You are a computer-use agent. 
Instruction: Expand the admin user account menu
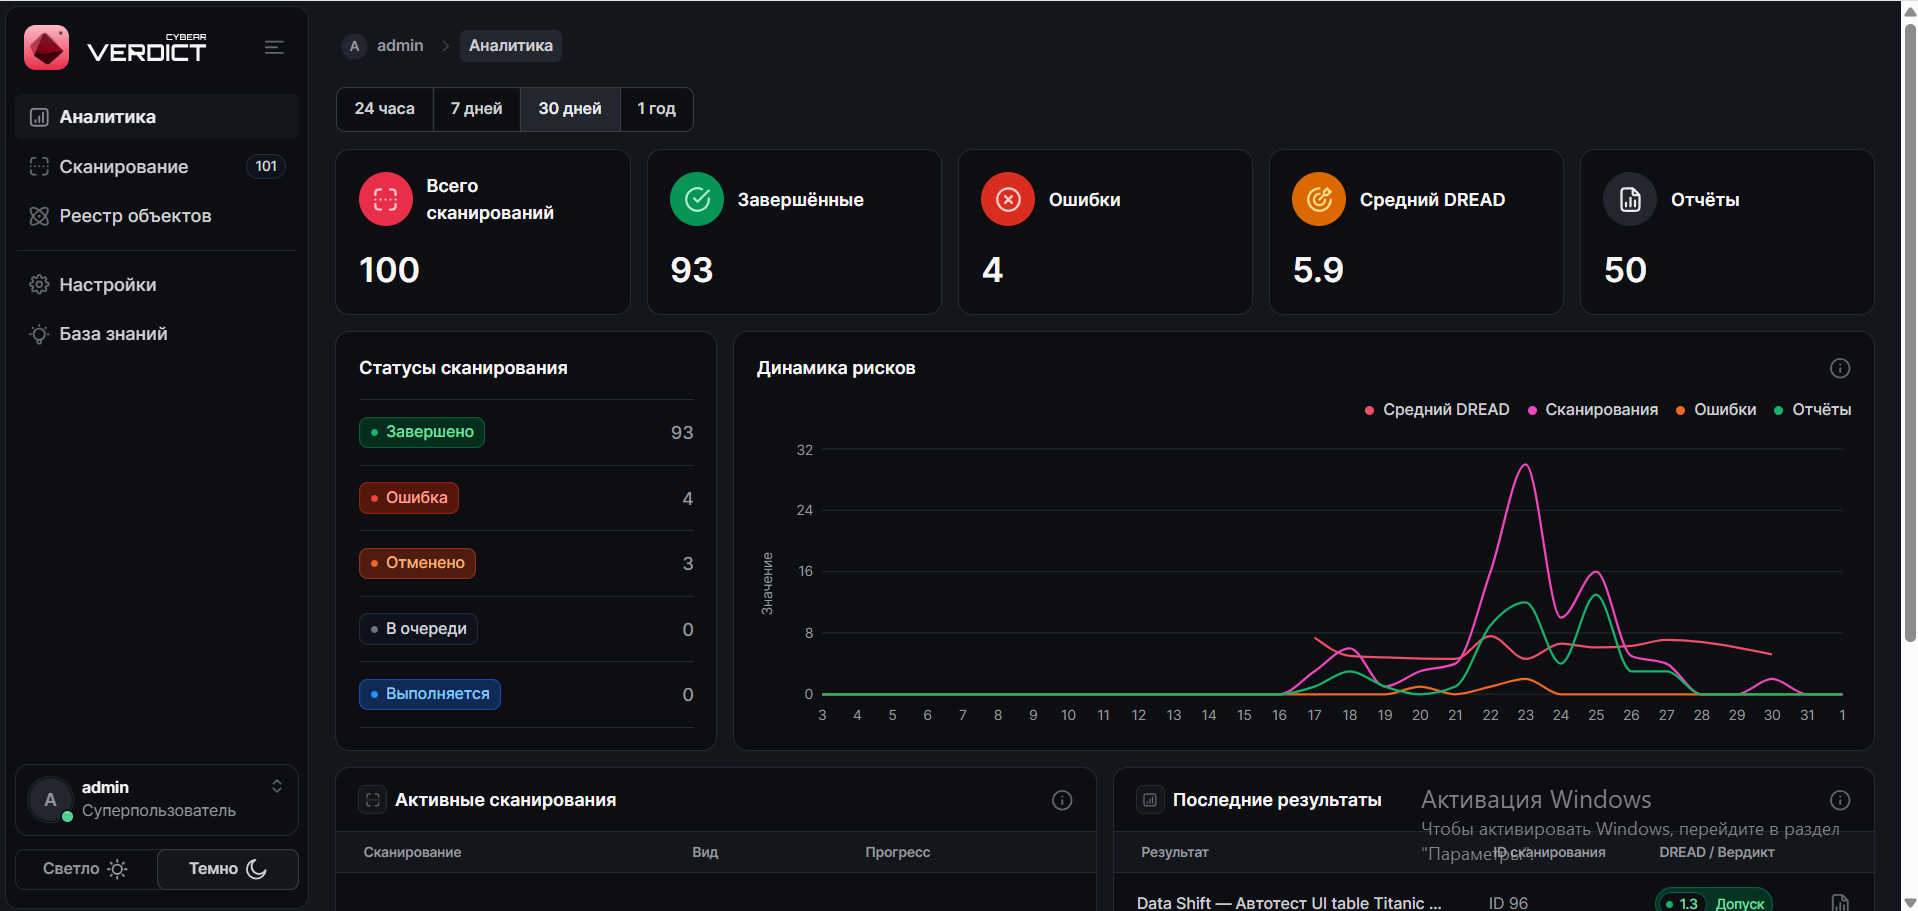[x=157, y=800]
